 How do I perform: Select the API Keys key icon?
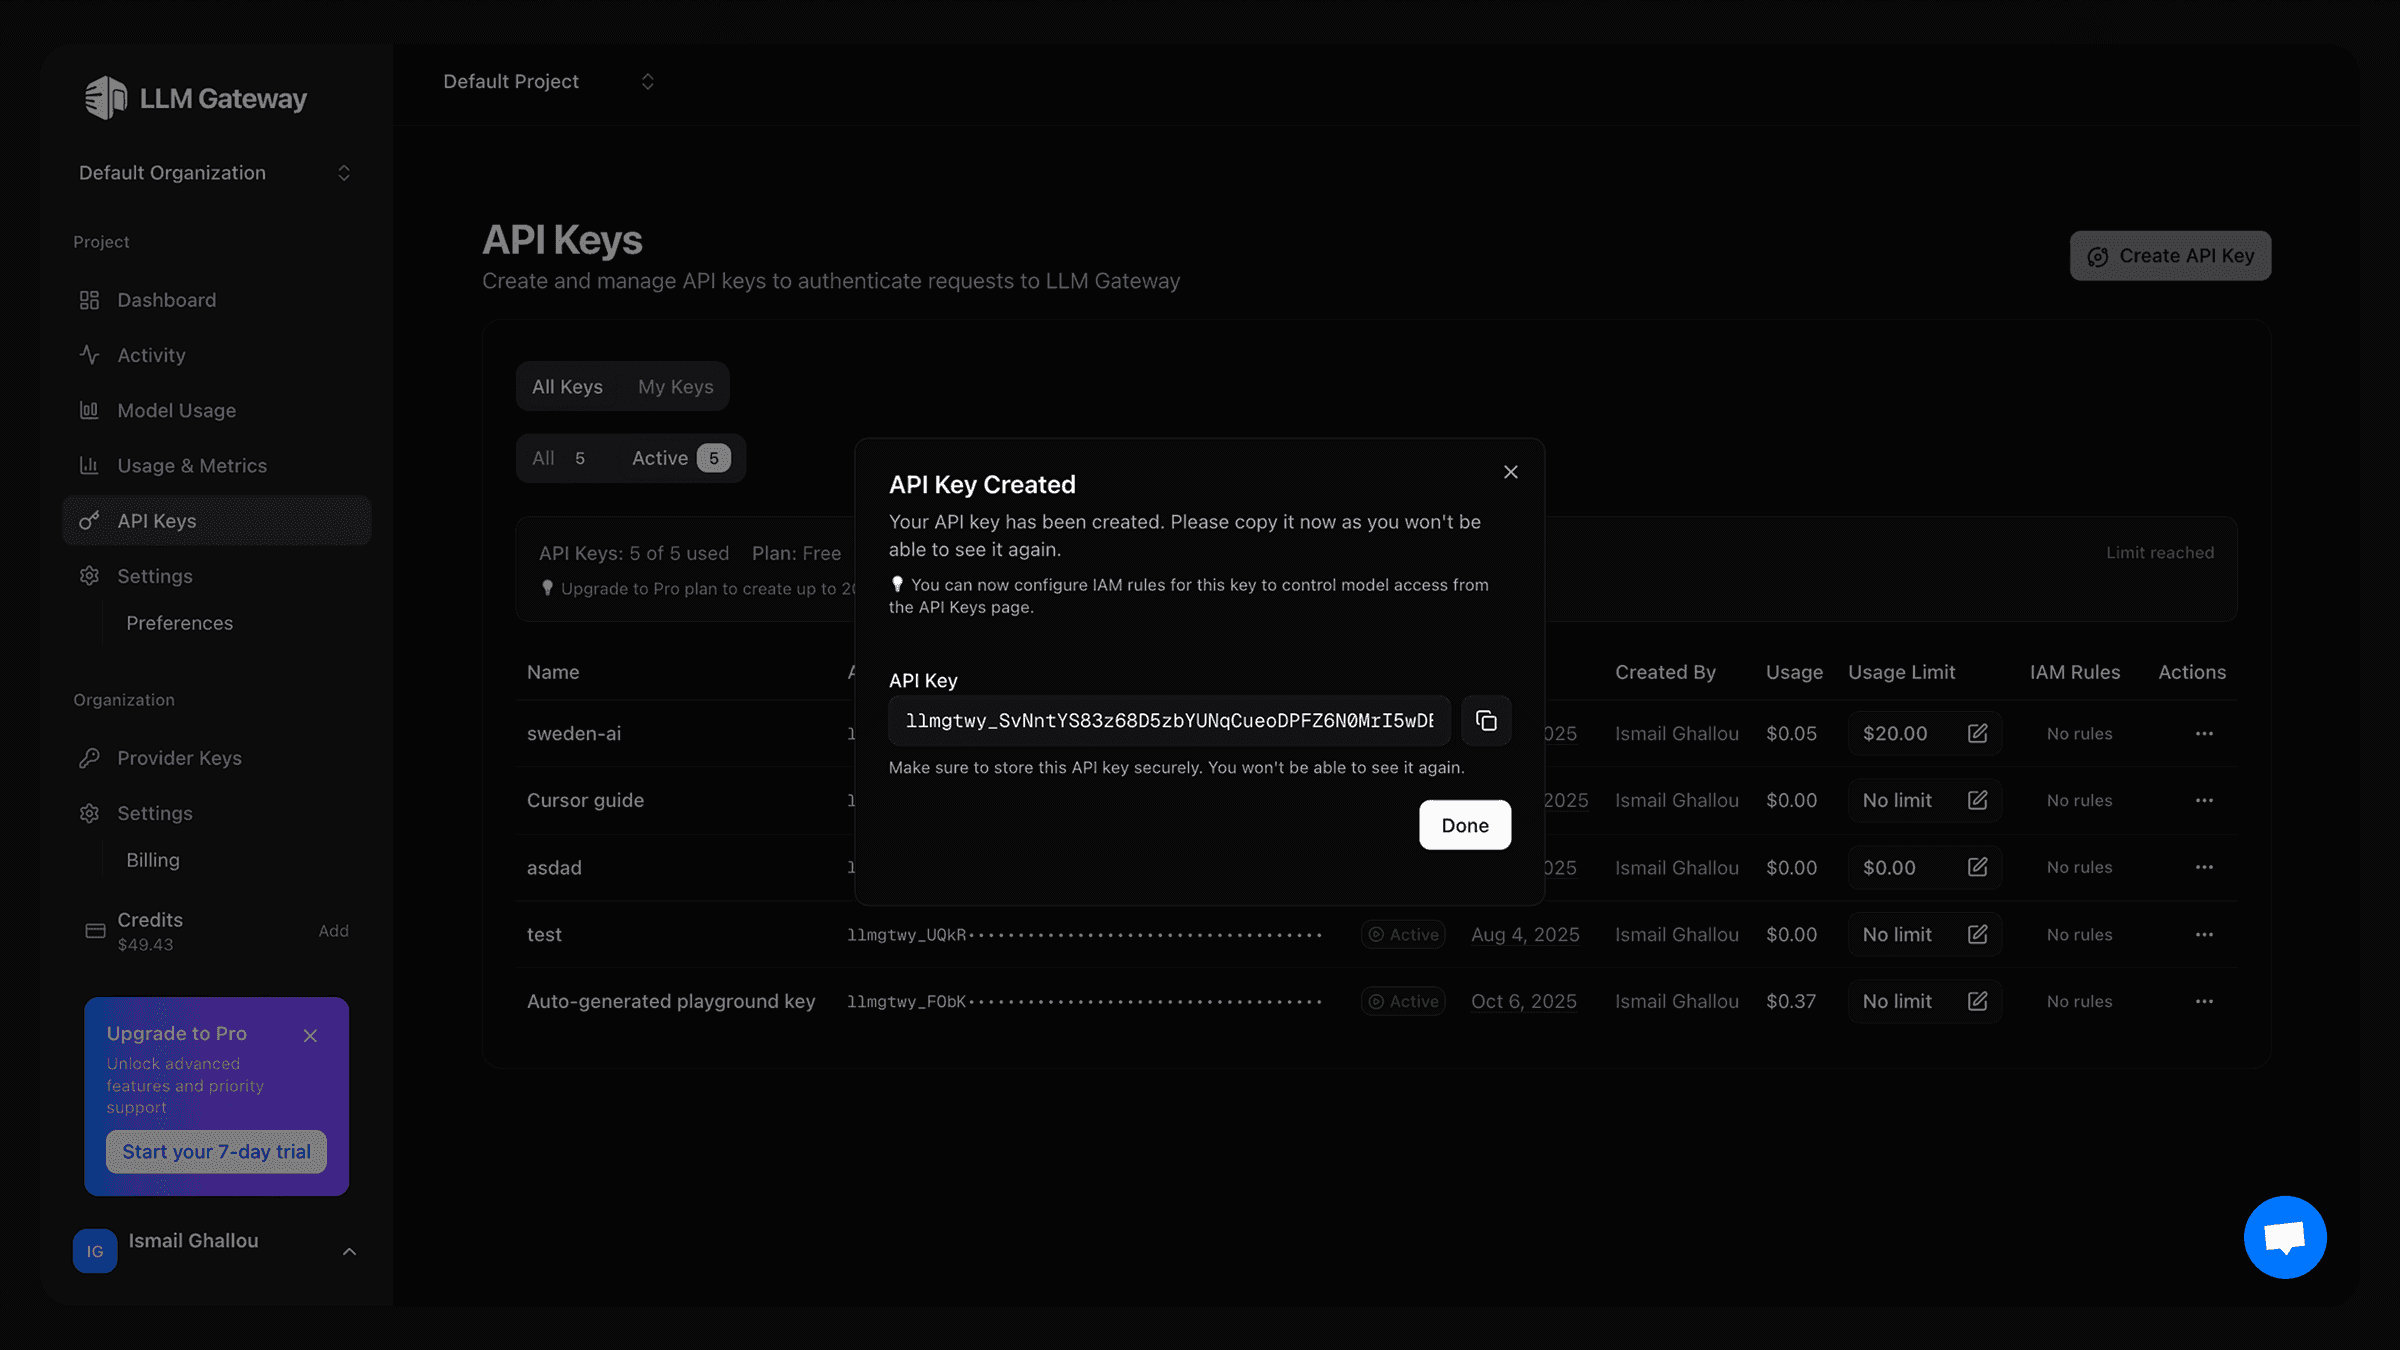(89, 520)
